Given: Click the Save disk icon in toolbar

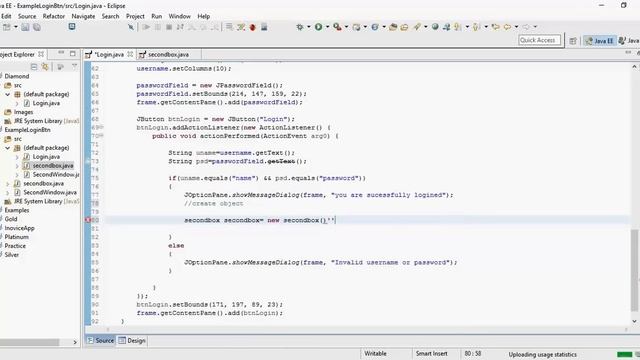Looking at the screenshot, I should [25, 27].
